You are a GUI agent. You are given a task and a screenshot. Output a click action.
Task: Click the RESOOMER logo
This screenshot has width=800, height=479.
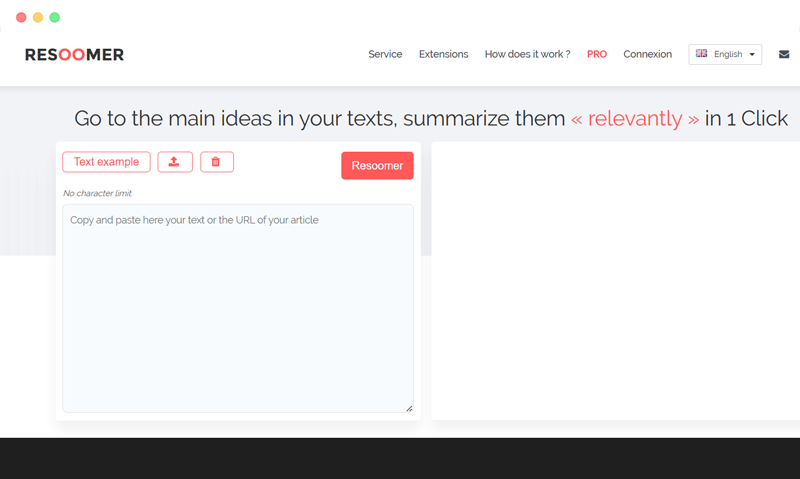(75, 54)
